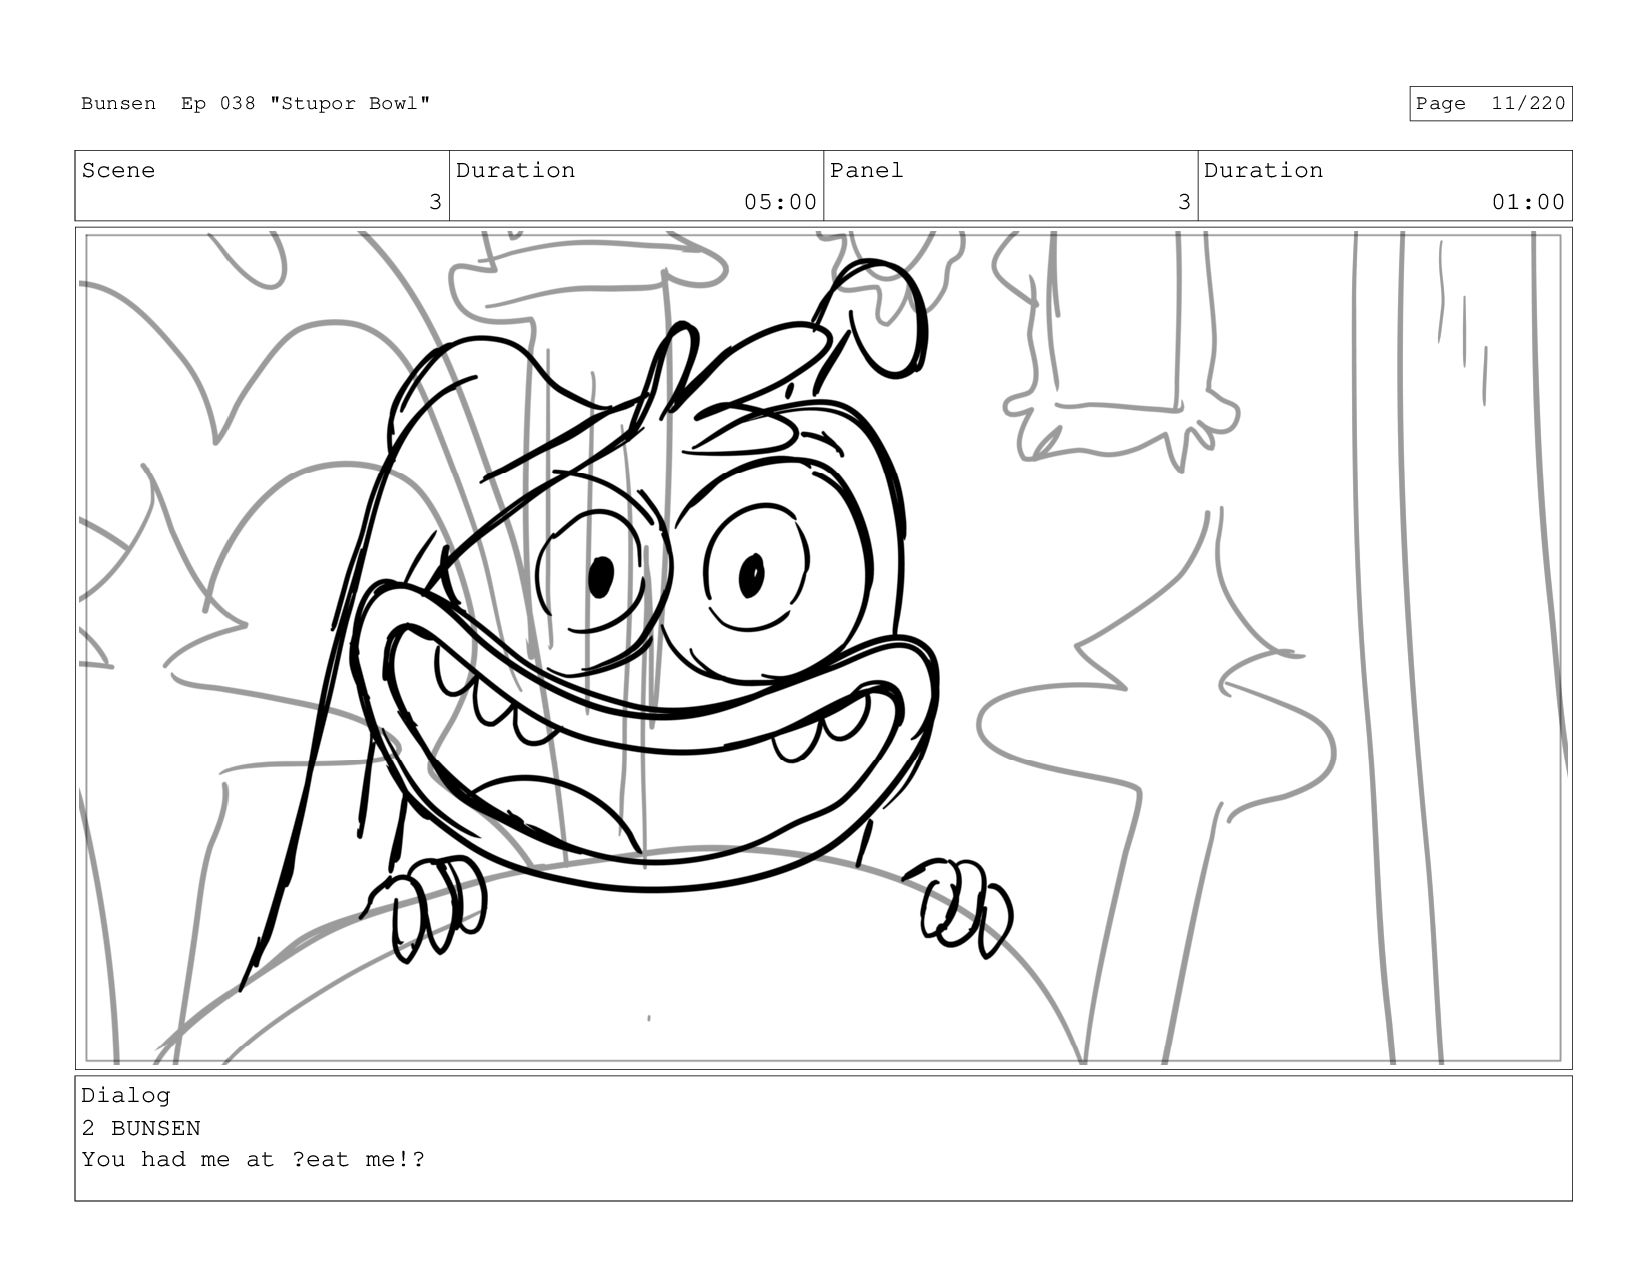Click the 'Scene' header label
The width and height of the screenshot is (1648, 1276).
(x=118, y=171)
